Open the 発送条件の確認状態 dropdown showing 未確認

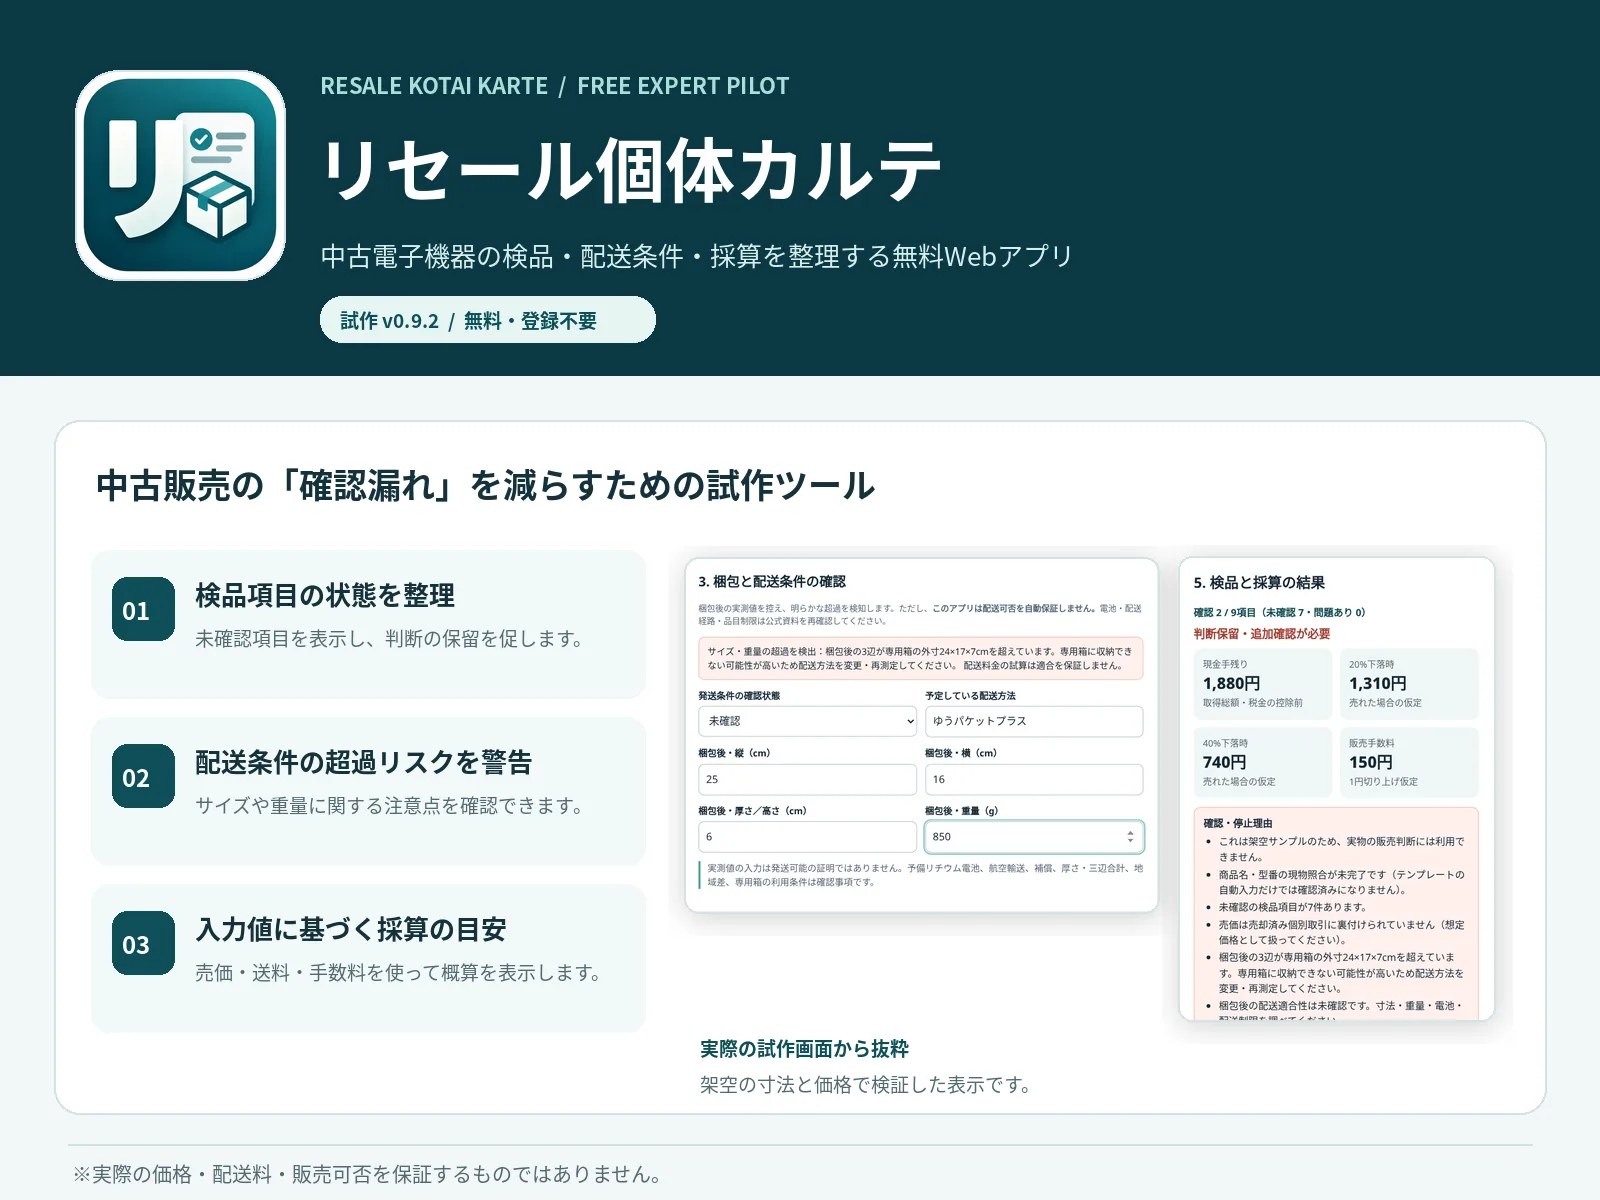tap(807, 721)
